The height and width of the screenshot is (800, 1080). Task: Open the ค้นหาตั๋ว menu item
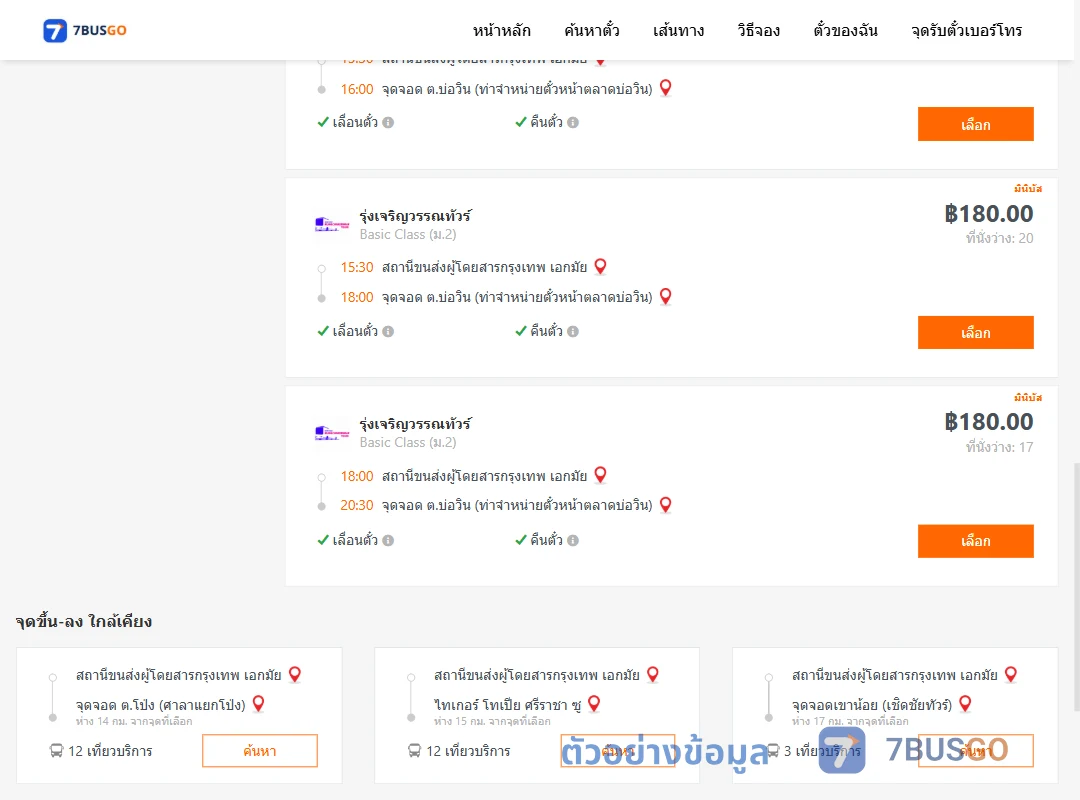(592, 30)
